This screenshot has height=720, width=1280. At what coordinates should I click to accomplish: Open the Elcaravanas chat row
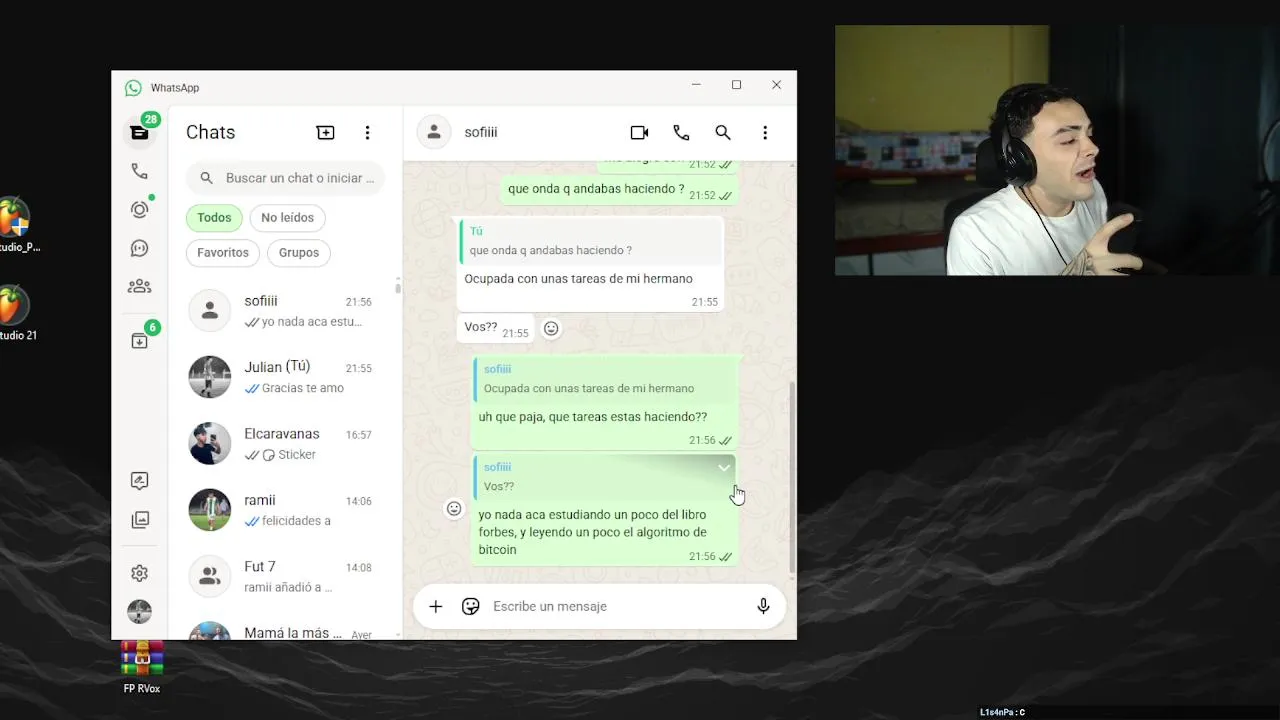pyautogui.click(x=285, y=444)
